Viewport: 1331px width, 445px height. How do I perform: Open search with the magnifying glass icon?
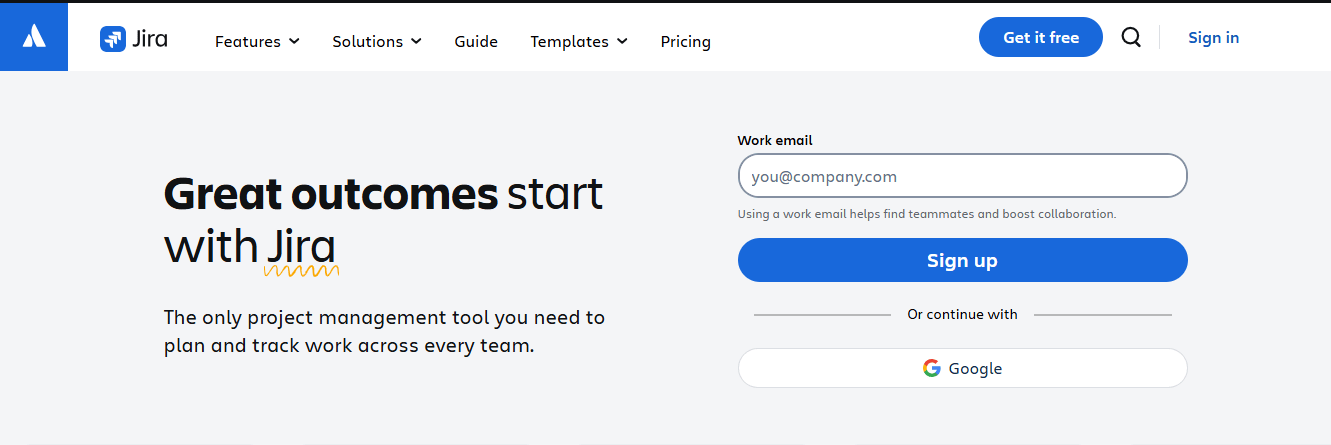click(x=1131, y=37)
